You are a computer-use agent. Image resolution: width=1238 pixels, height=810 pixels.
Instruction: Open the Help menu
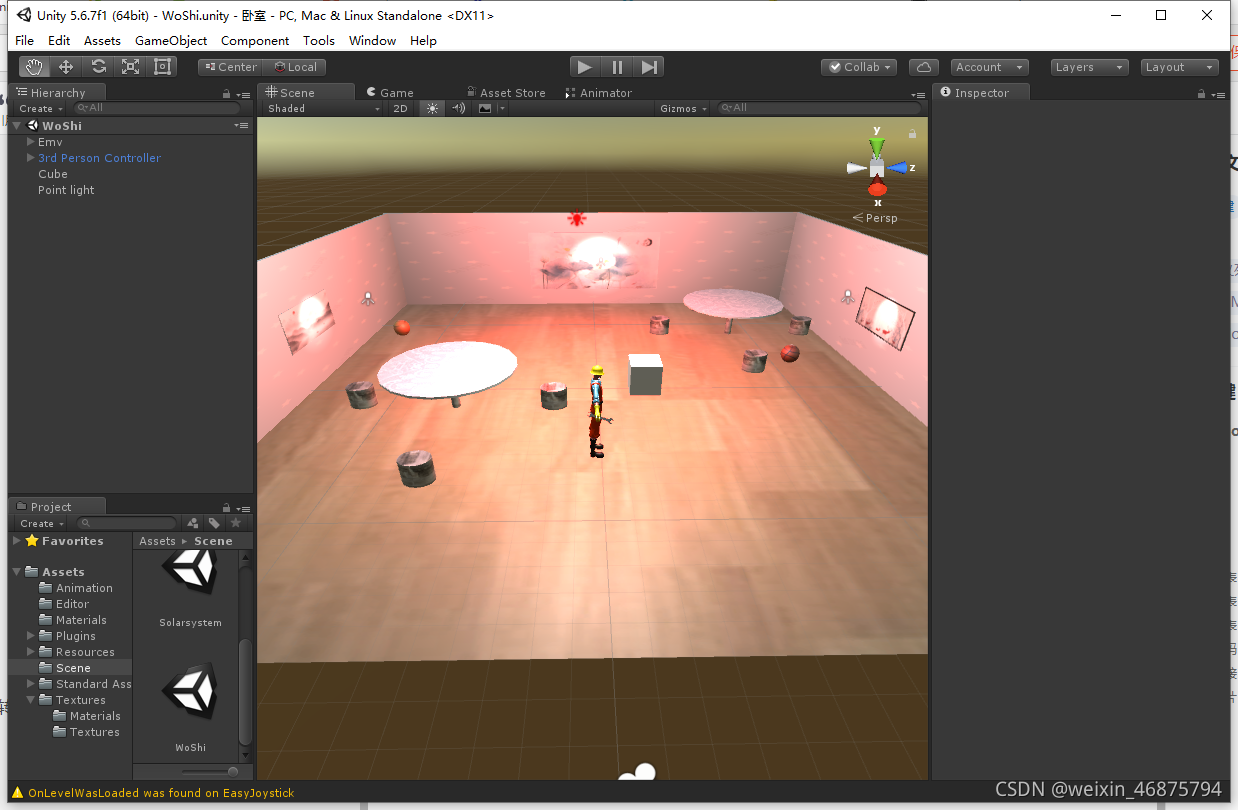click(423, 41)
